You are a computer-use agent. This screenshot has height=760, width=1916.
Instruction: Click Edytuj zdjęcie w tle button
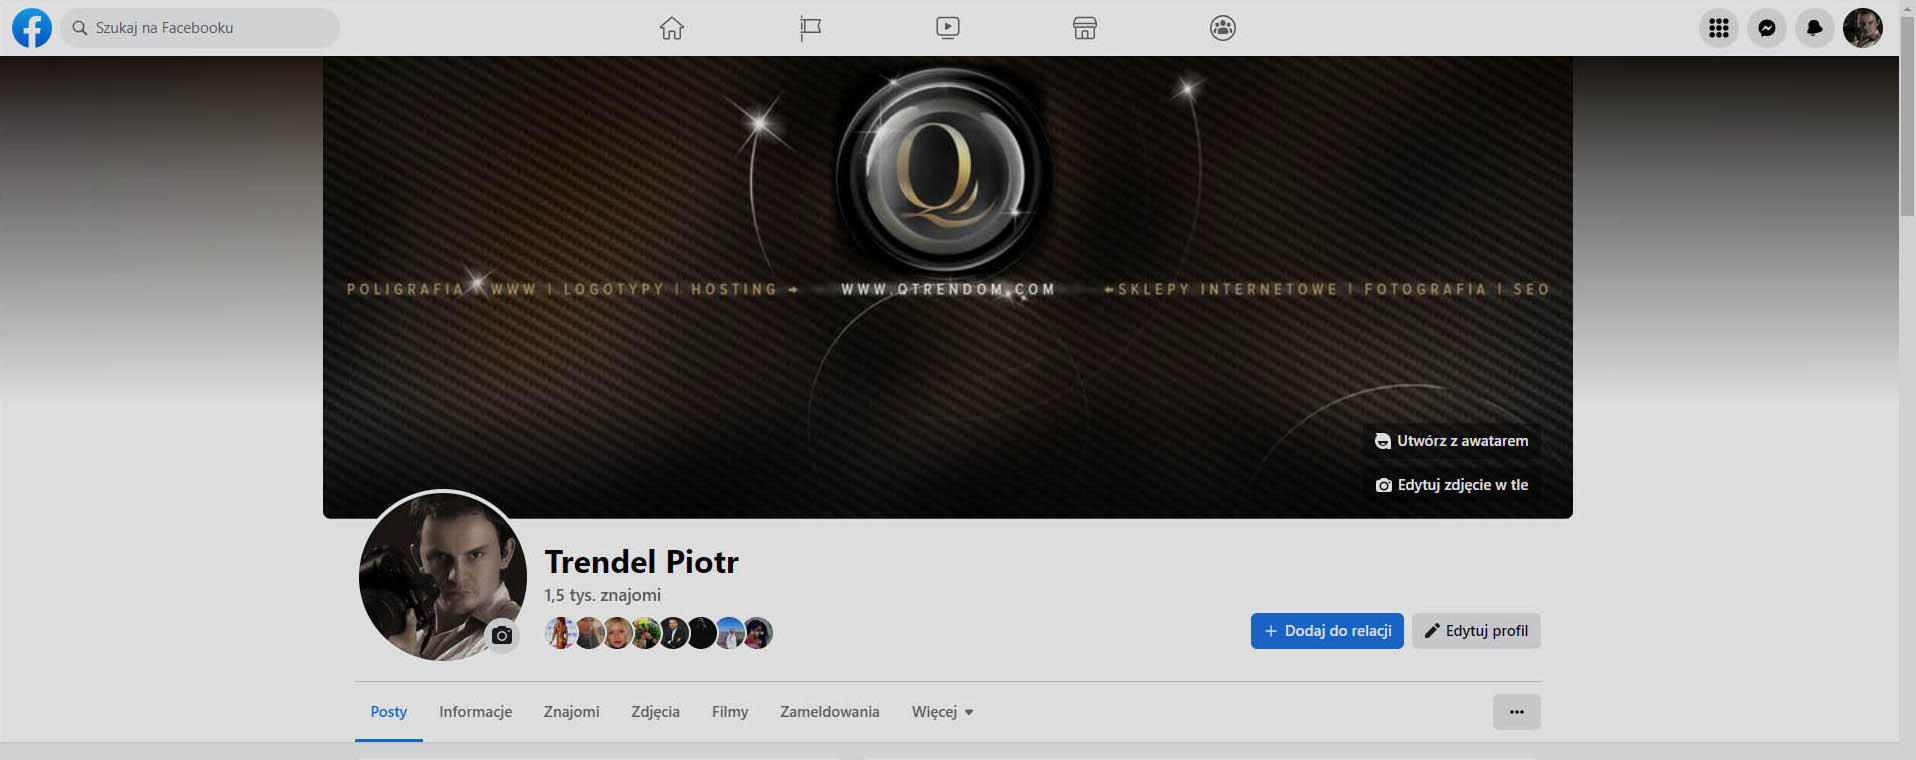tap(1452, 485)
